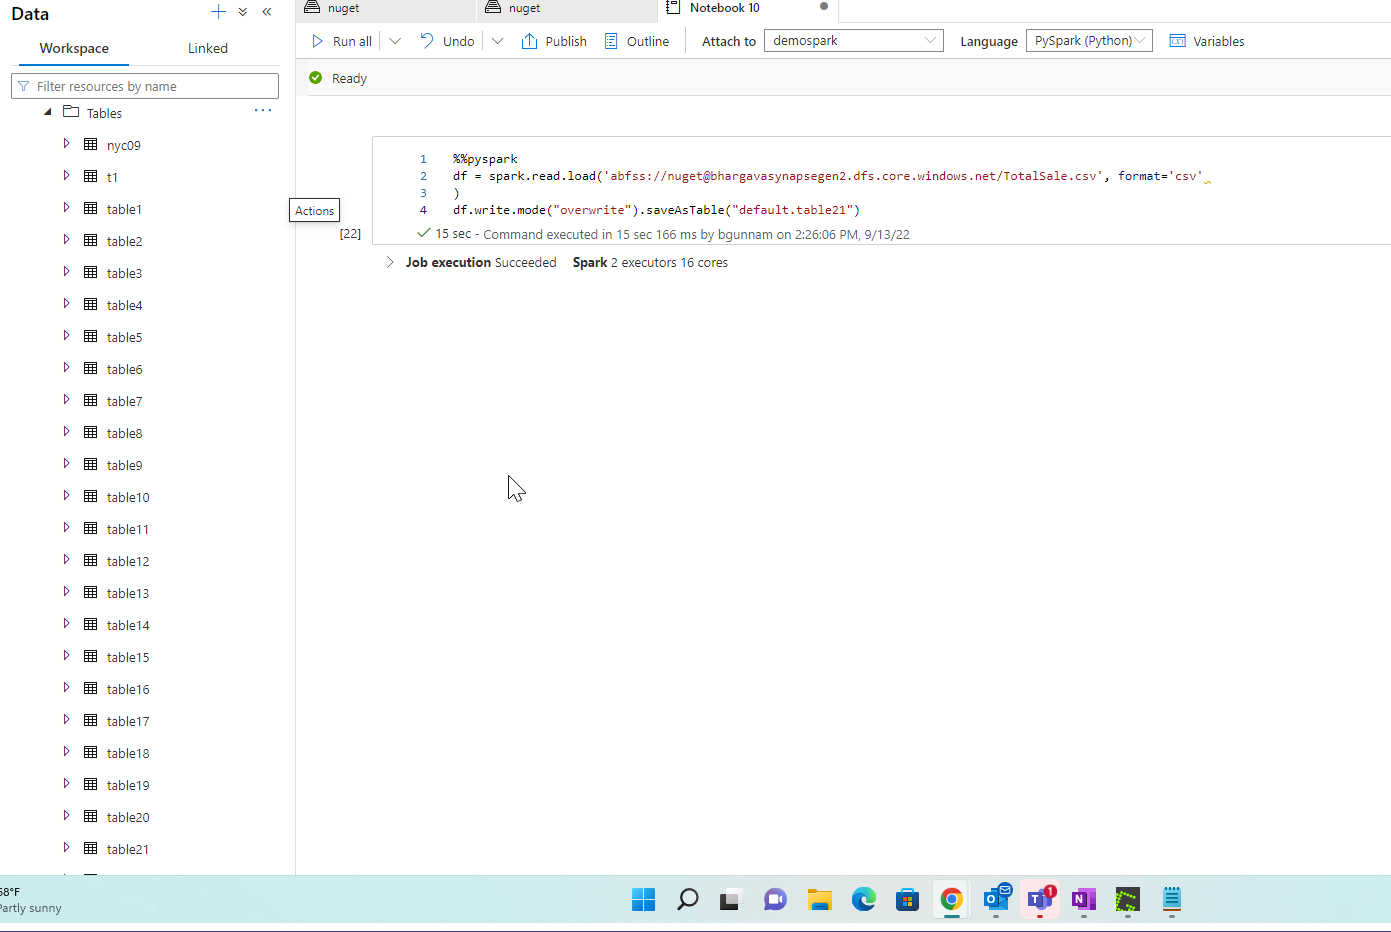Collapse the Tables folder node
Screen dimensions: 1391x932
tap(47, 112)
